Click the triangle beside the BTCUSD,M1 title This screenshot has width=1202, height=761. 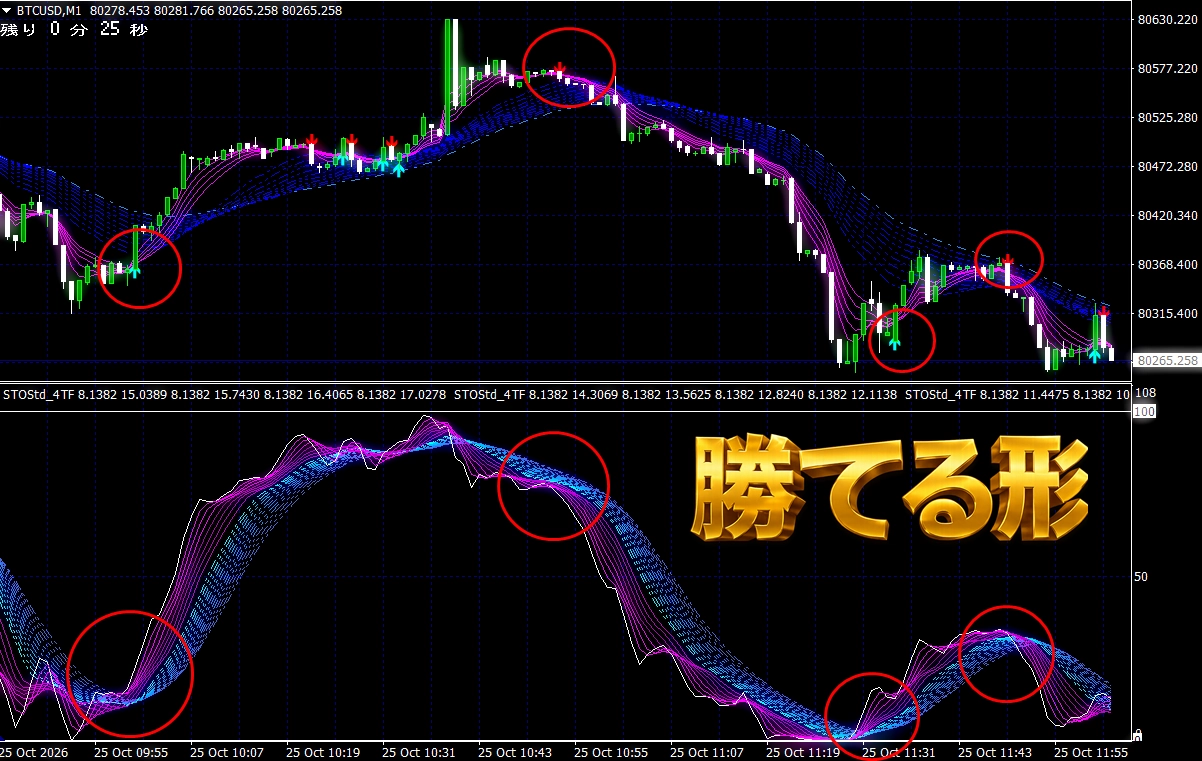[7, 11]
